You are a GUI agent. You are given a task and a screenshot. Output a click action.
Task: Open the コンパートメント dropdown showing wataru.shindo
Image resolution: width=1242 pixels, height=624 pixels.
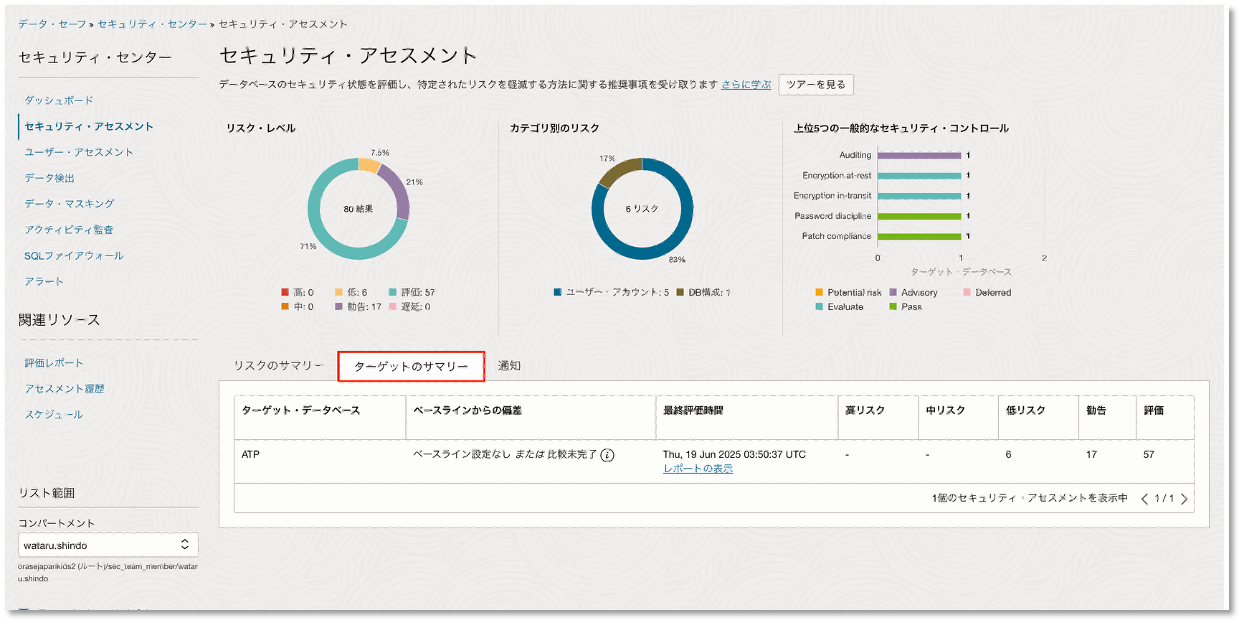coord(108,545)
